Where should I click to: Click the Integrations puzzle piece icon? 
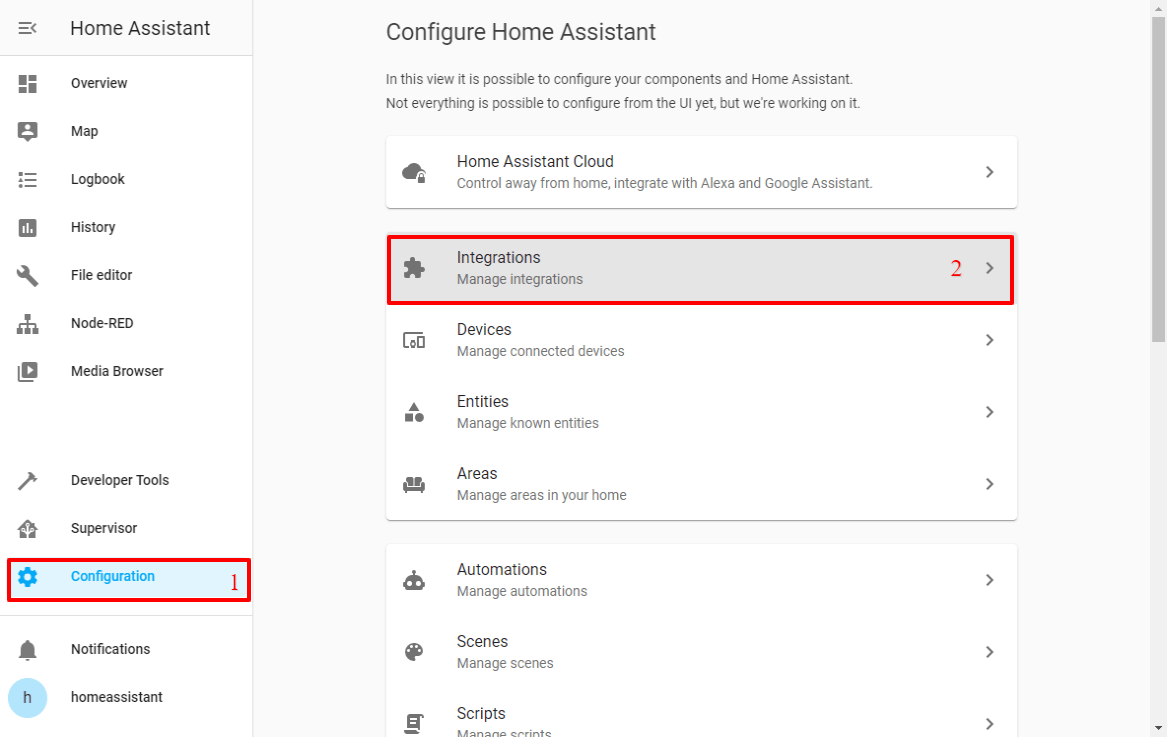coord(414,268)
